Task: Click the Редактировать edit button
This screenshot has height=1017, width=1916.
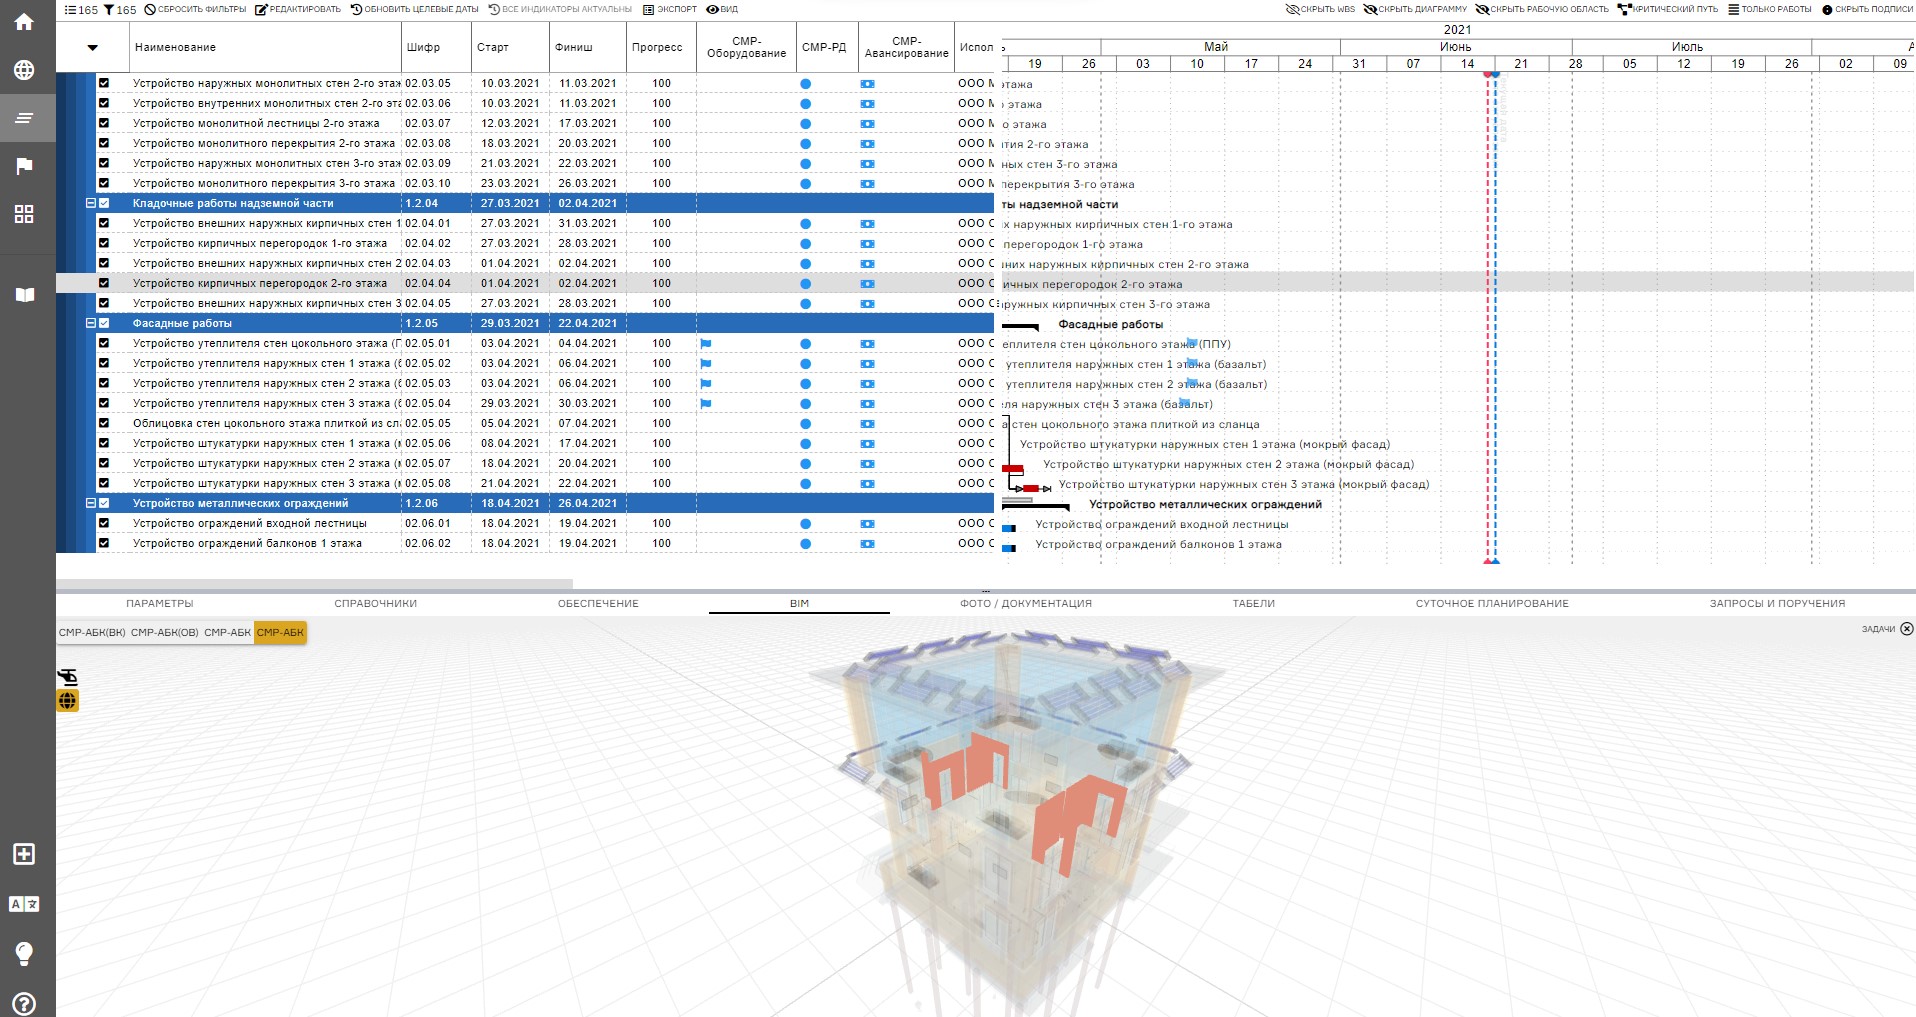Action: coord(298,9)
